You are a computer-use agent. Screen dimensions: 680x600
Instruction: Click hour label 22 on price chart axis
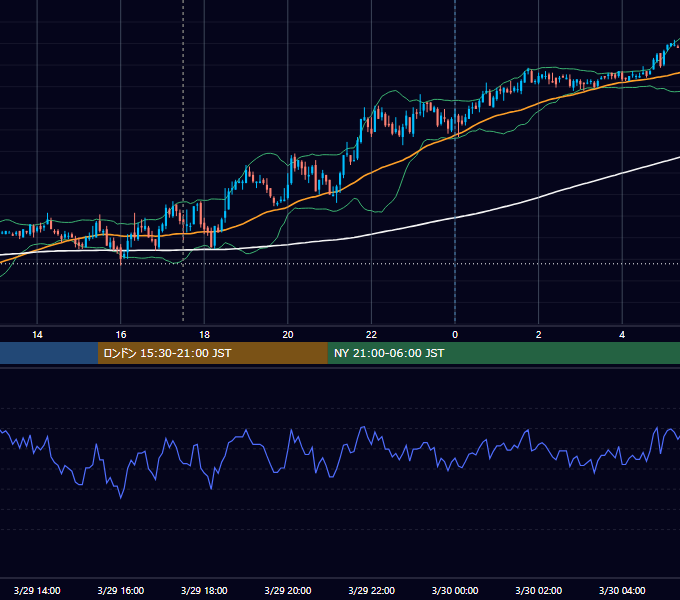pos(371,335)
